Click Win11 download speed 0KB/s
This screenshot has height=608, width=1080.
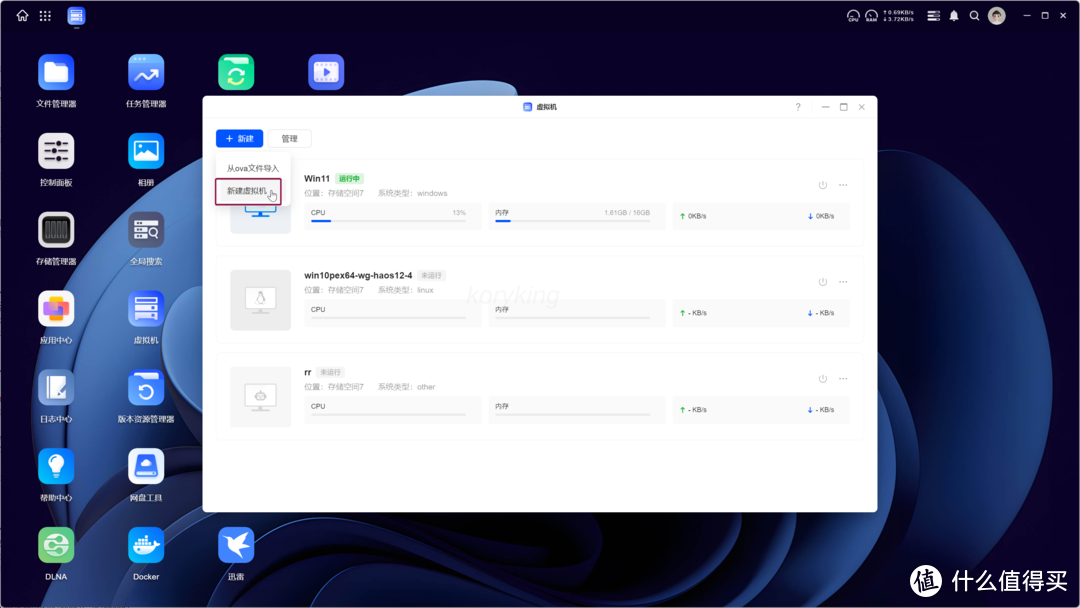(821, 216)
